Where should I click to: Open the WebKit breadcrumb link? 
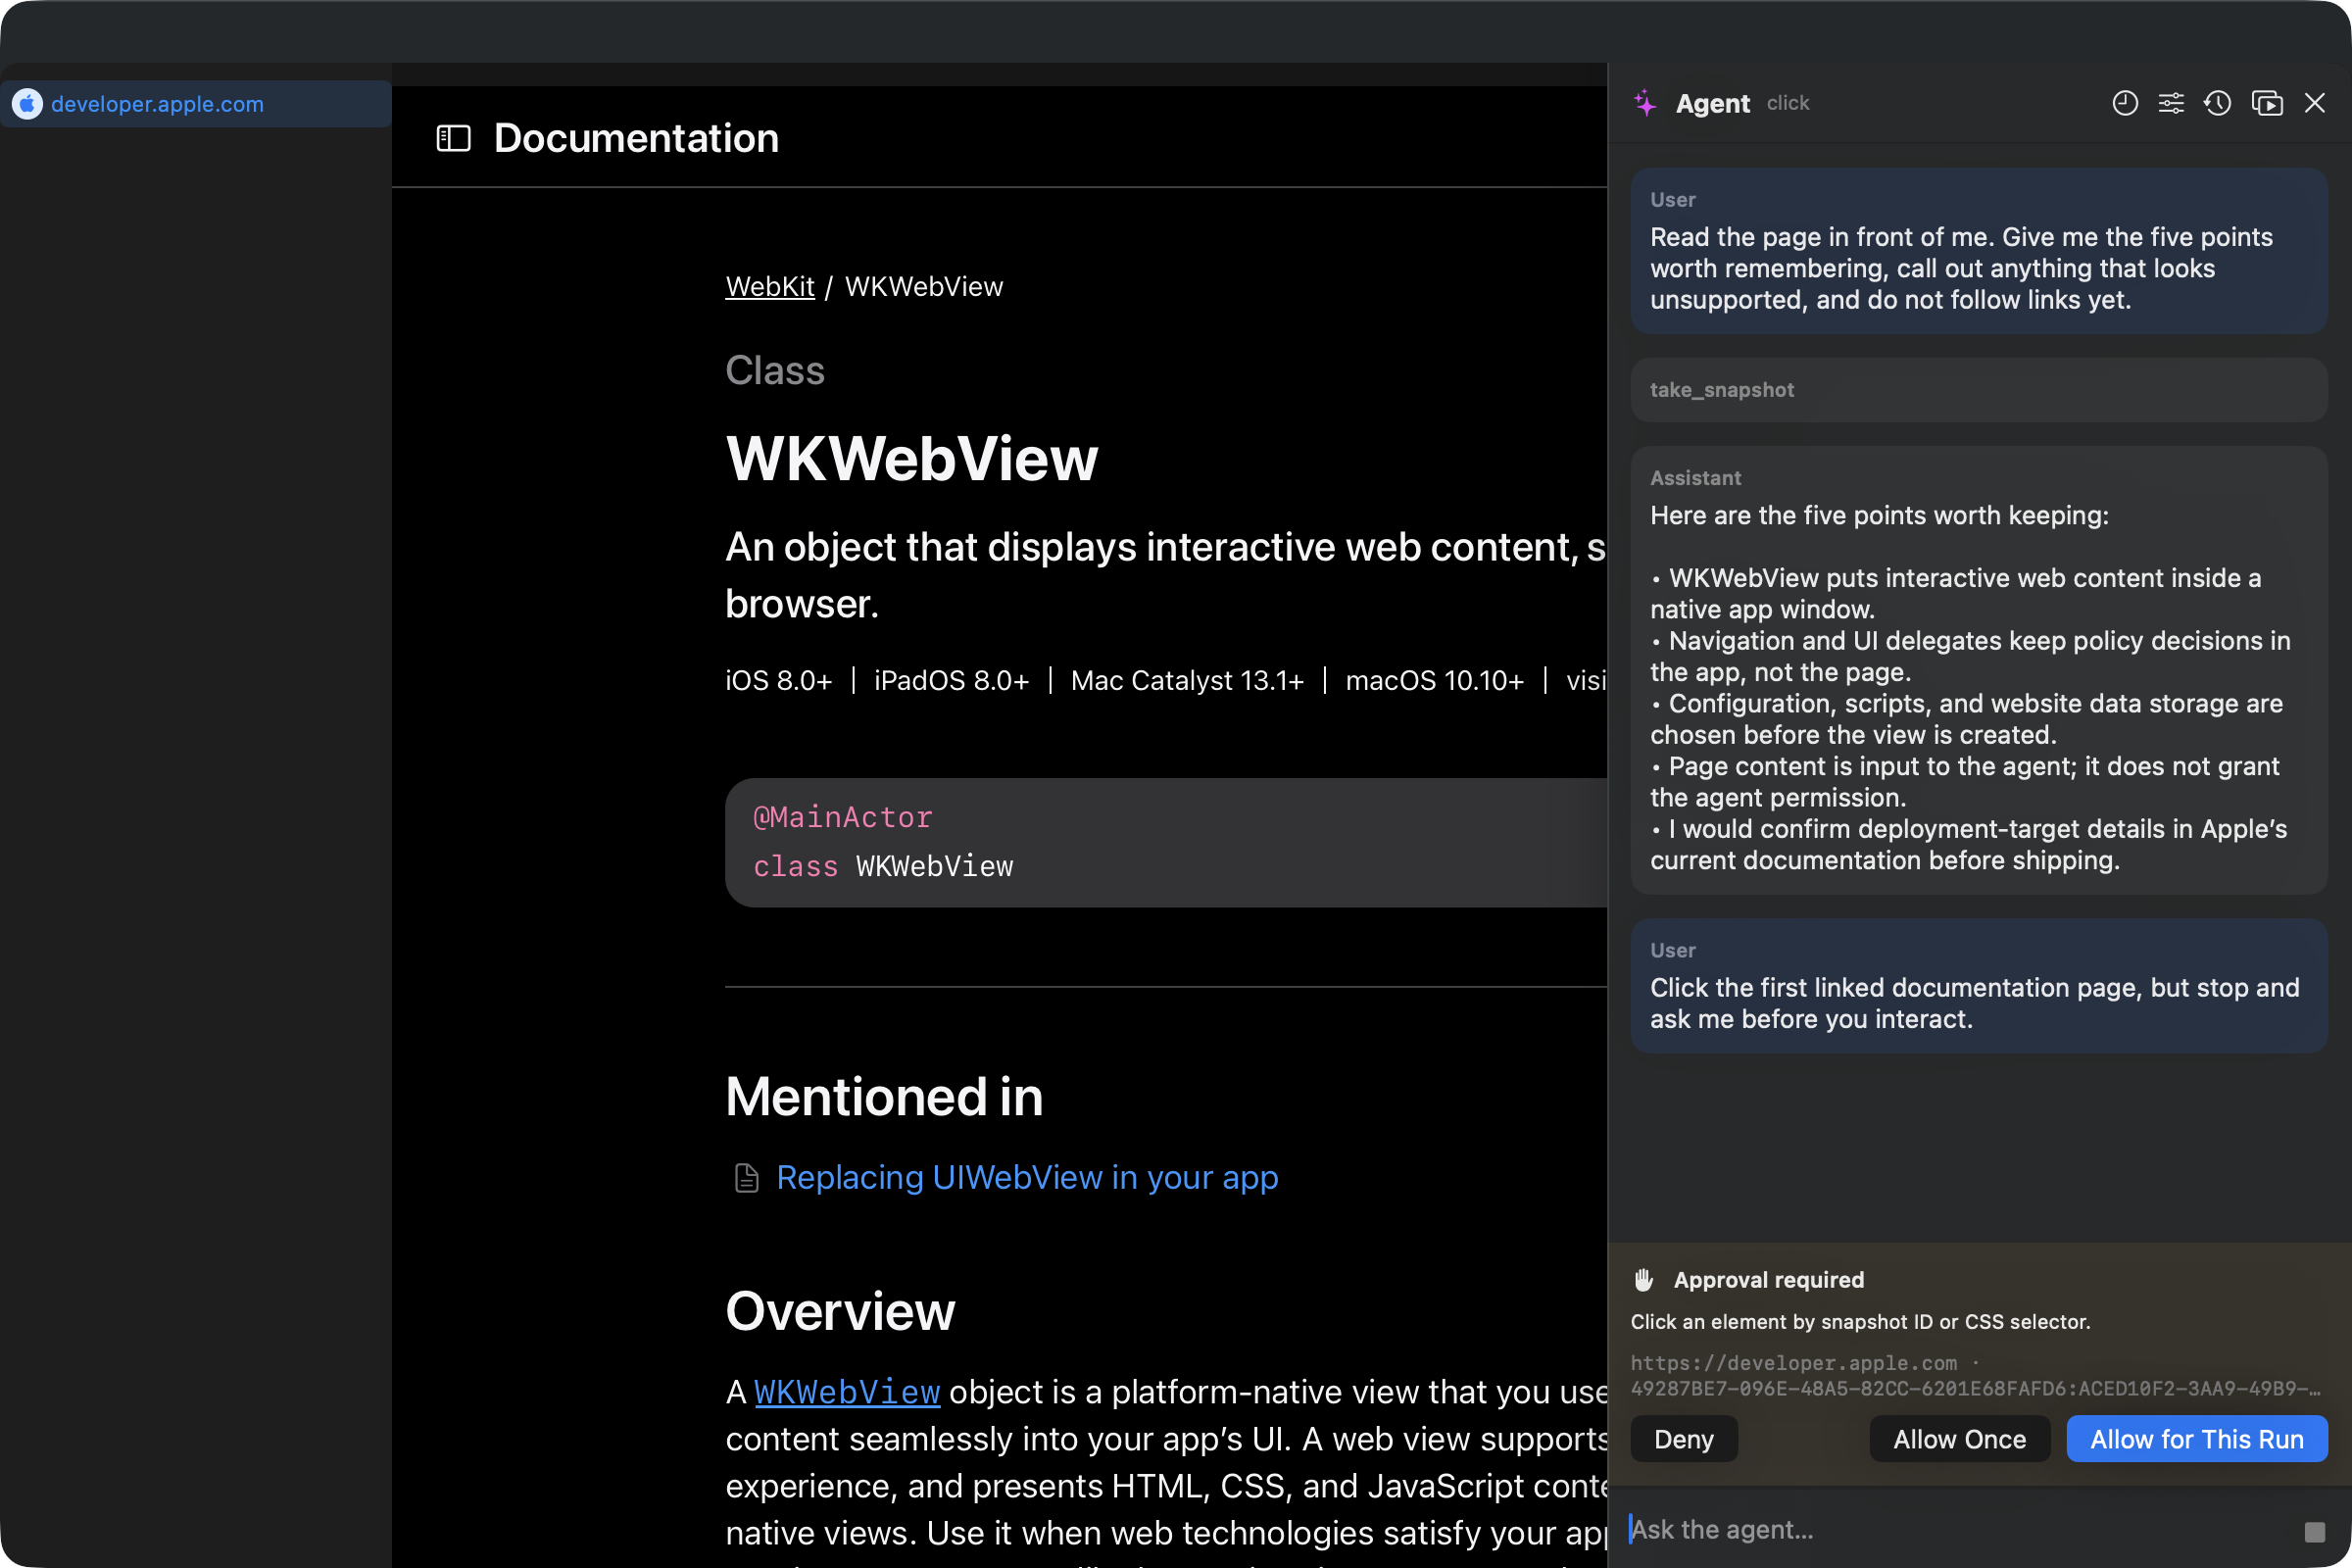coord(770,287)
